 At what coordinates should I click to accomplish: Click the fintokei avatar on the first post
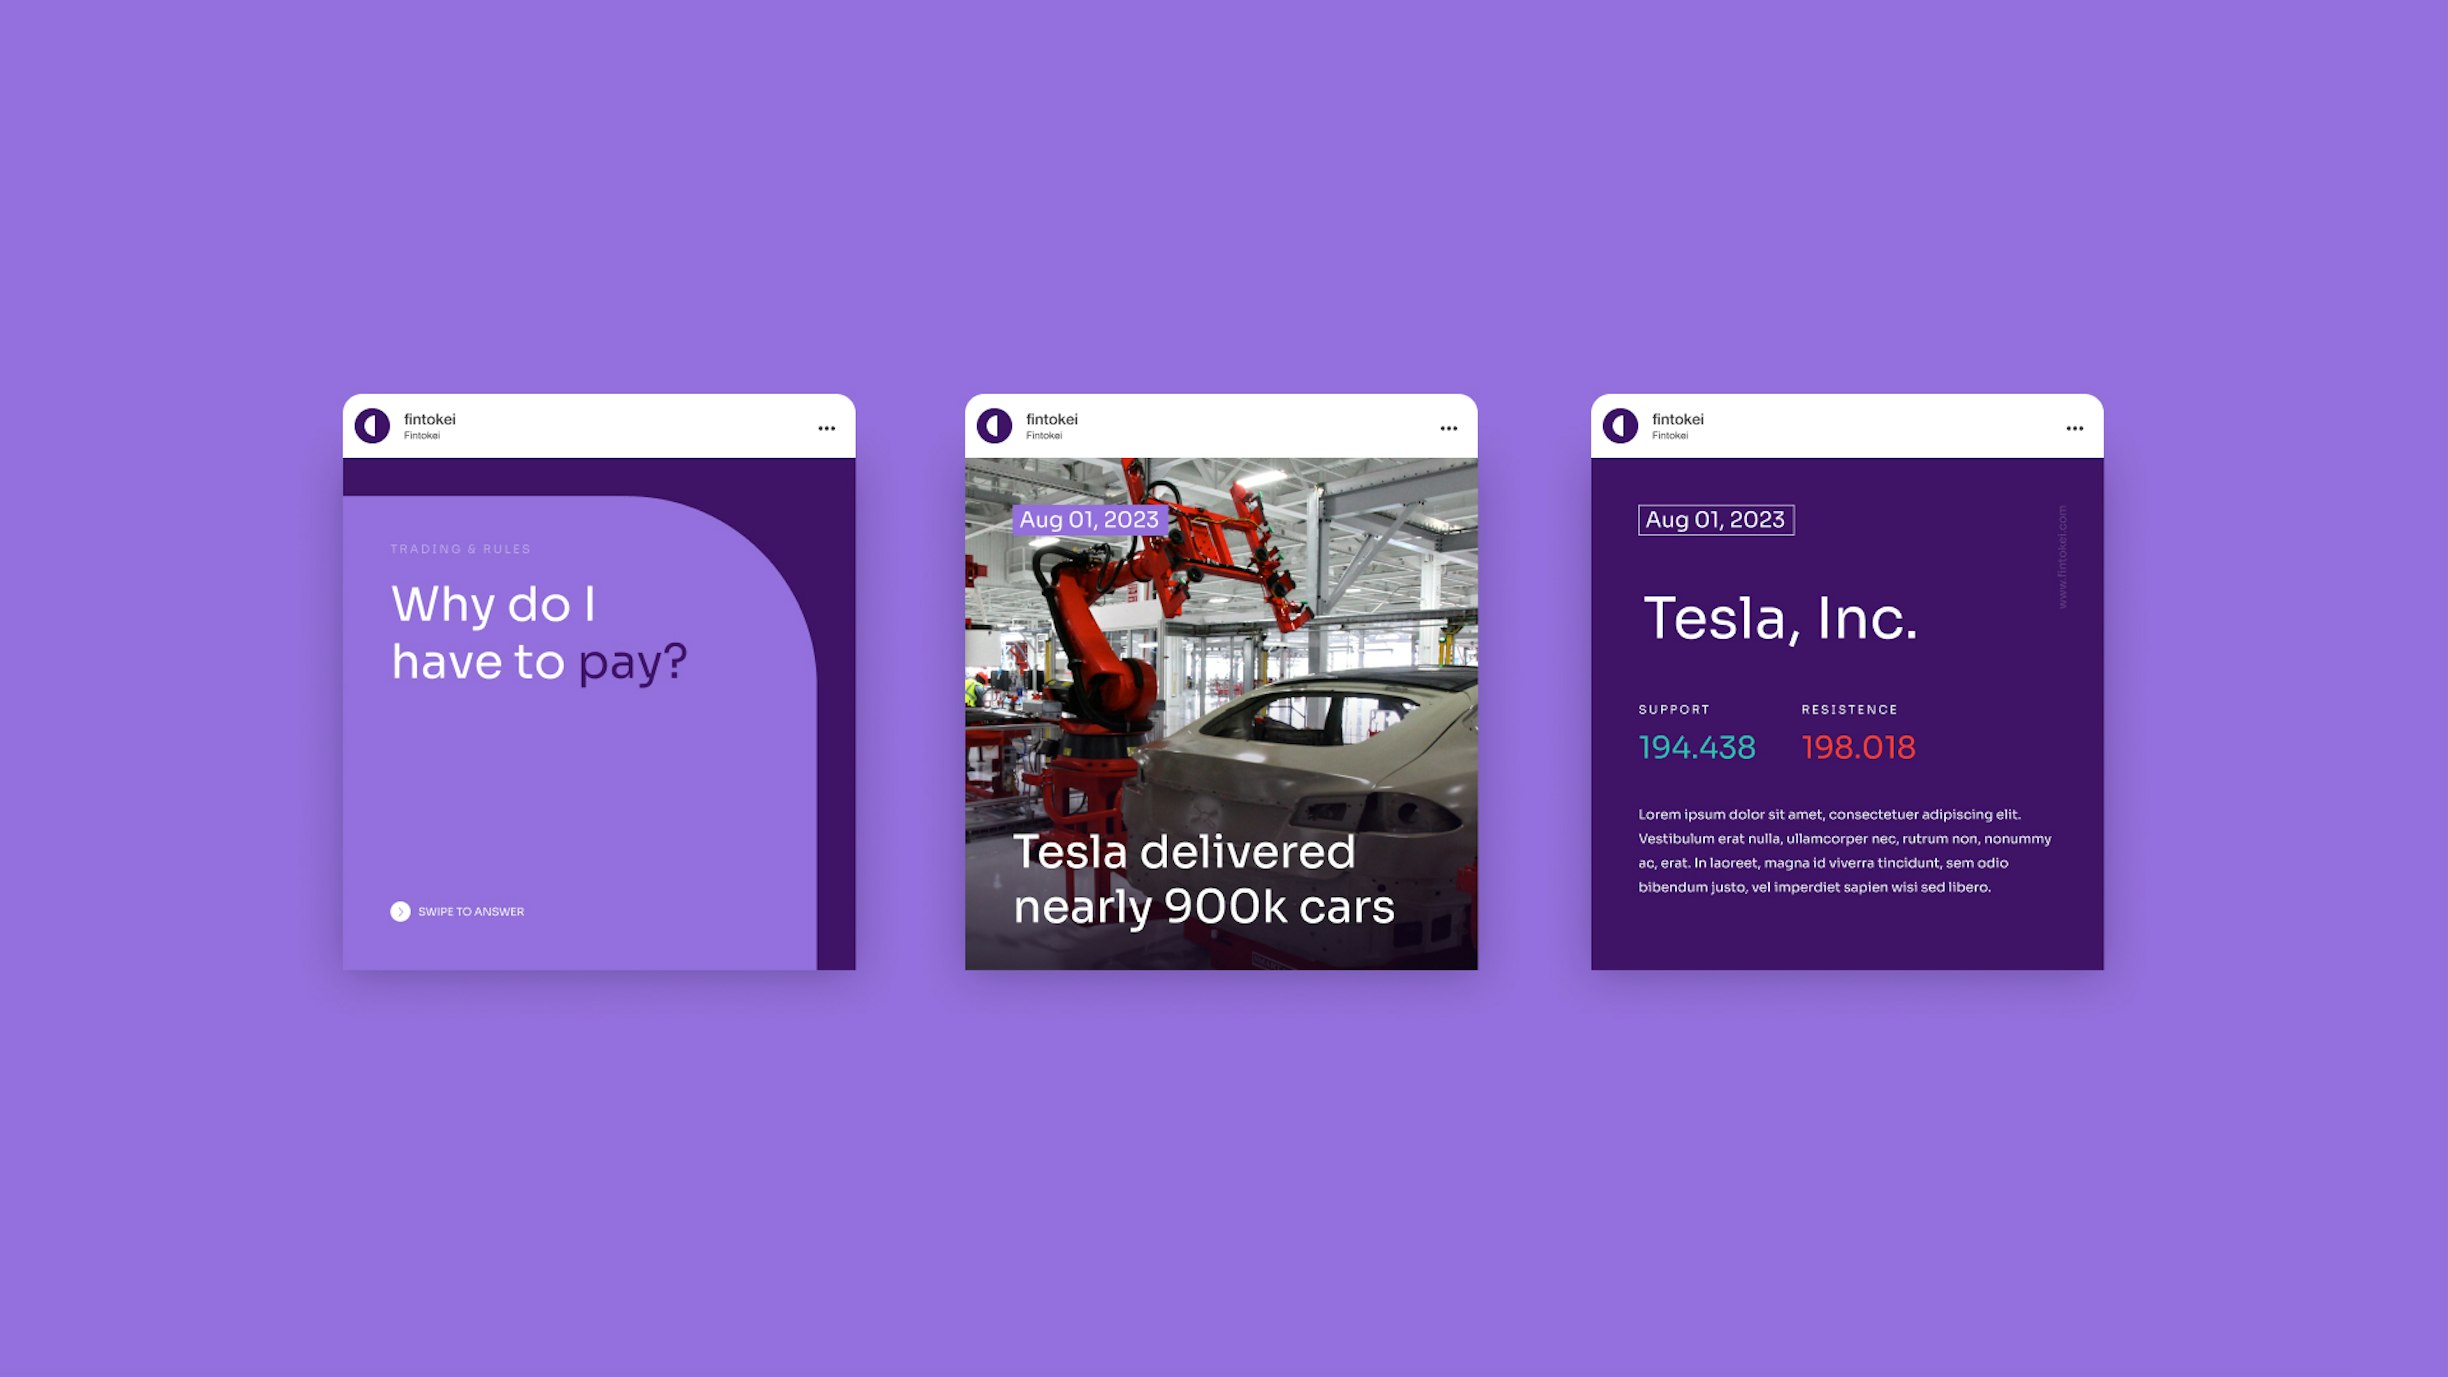click(372, 426)
